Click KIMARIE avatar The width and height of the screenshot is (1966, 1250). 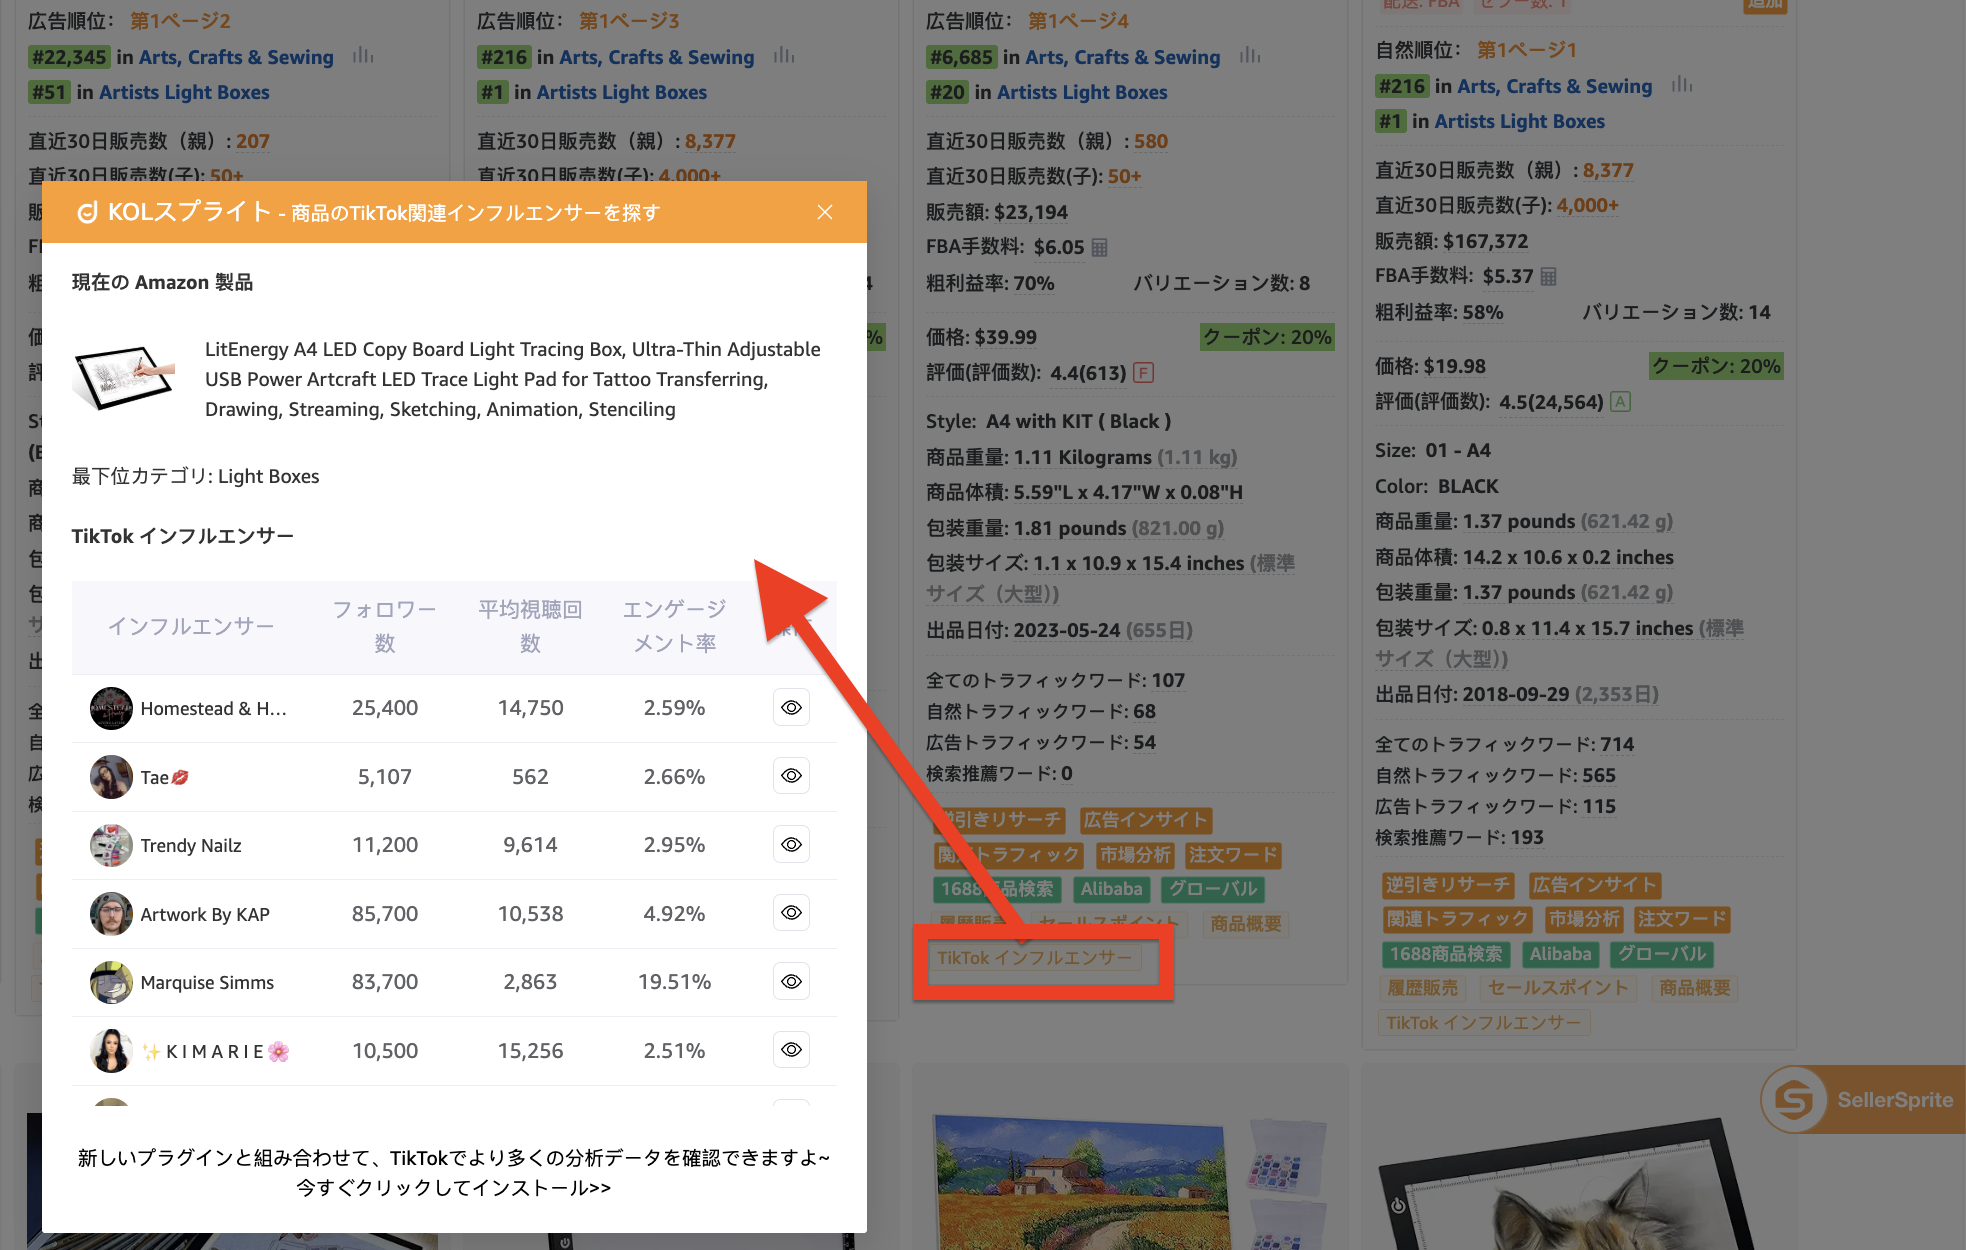[111, 1051]
